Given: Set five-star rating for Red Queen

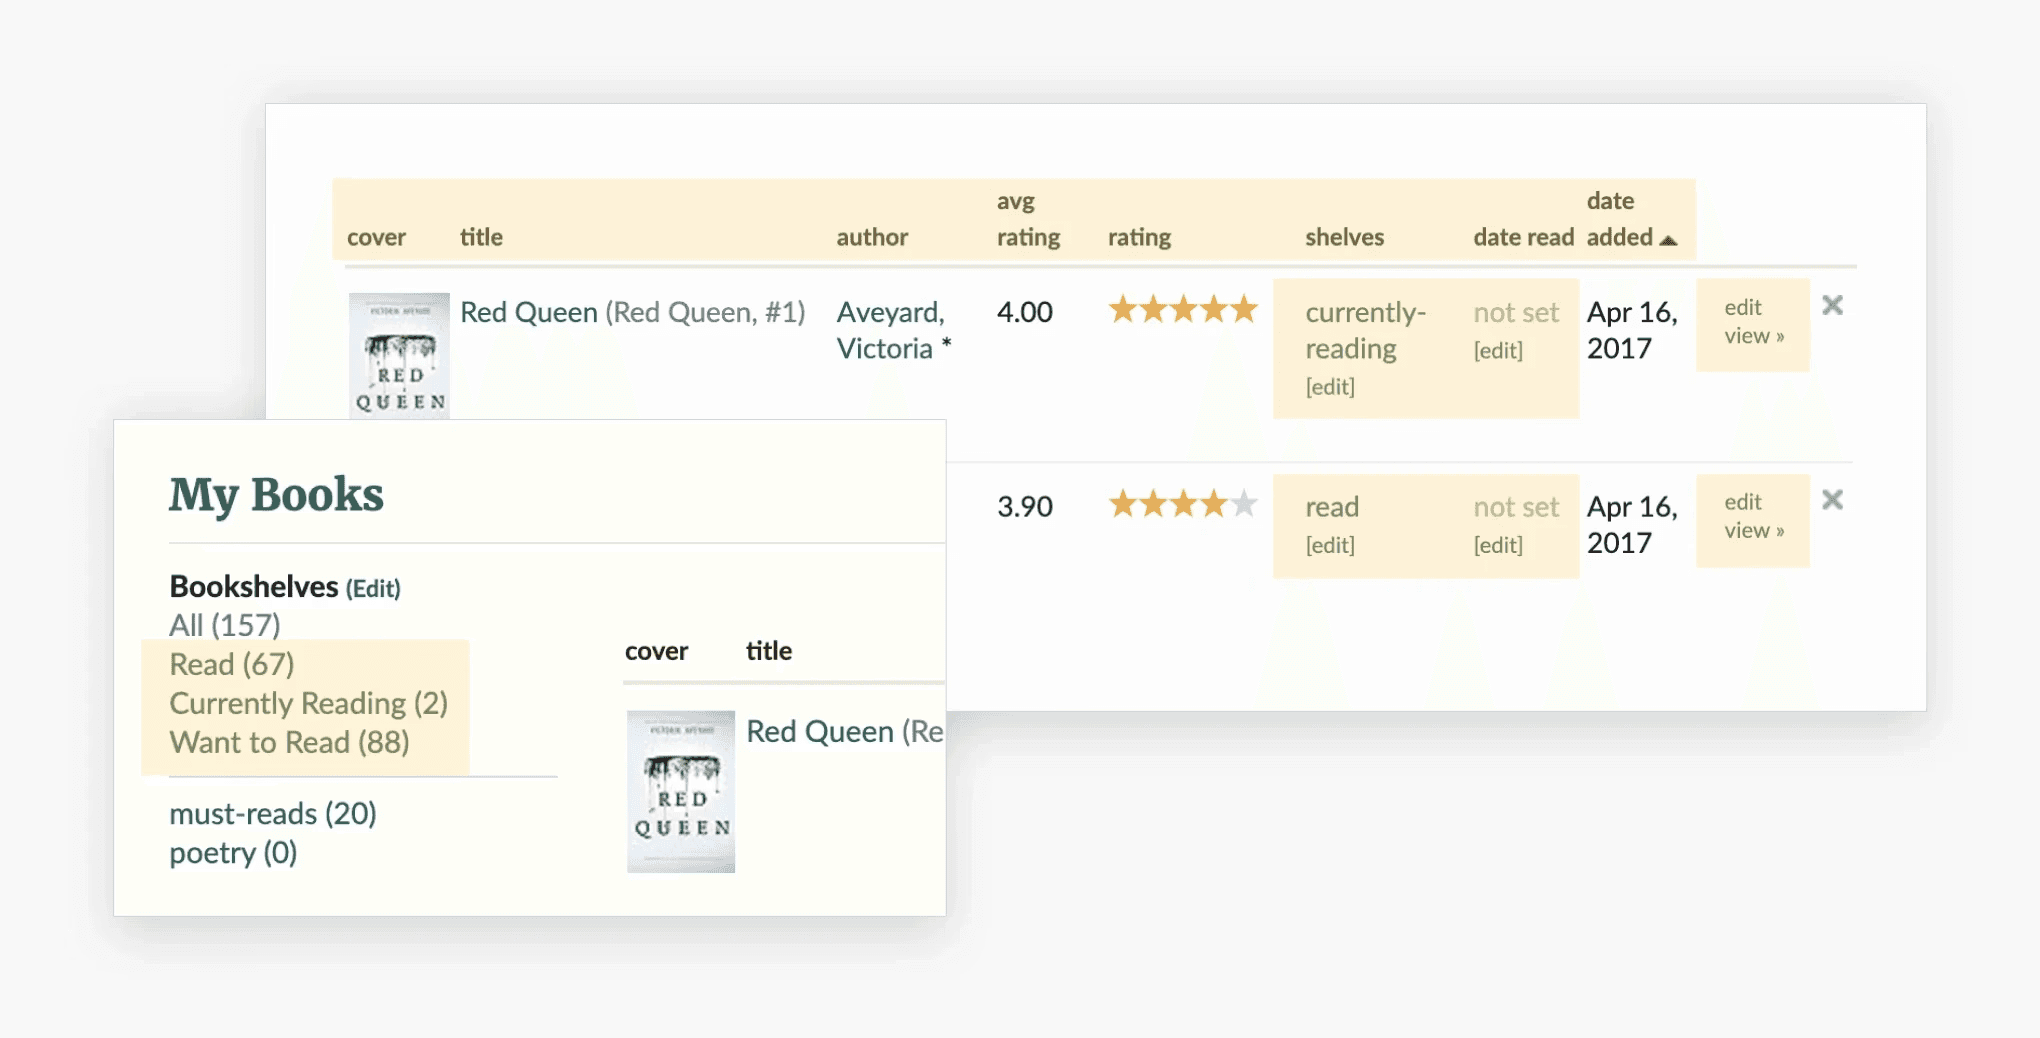Looking at the screenshot, I should pos(1244,309).
